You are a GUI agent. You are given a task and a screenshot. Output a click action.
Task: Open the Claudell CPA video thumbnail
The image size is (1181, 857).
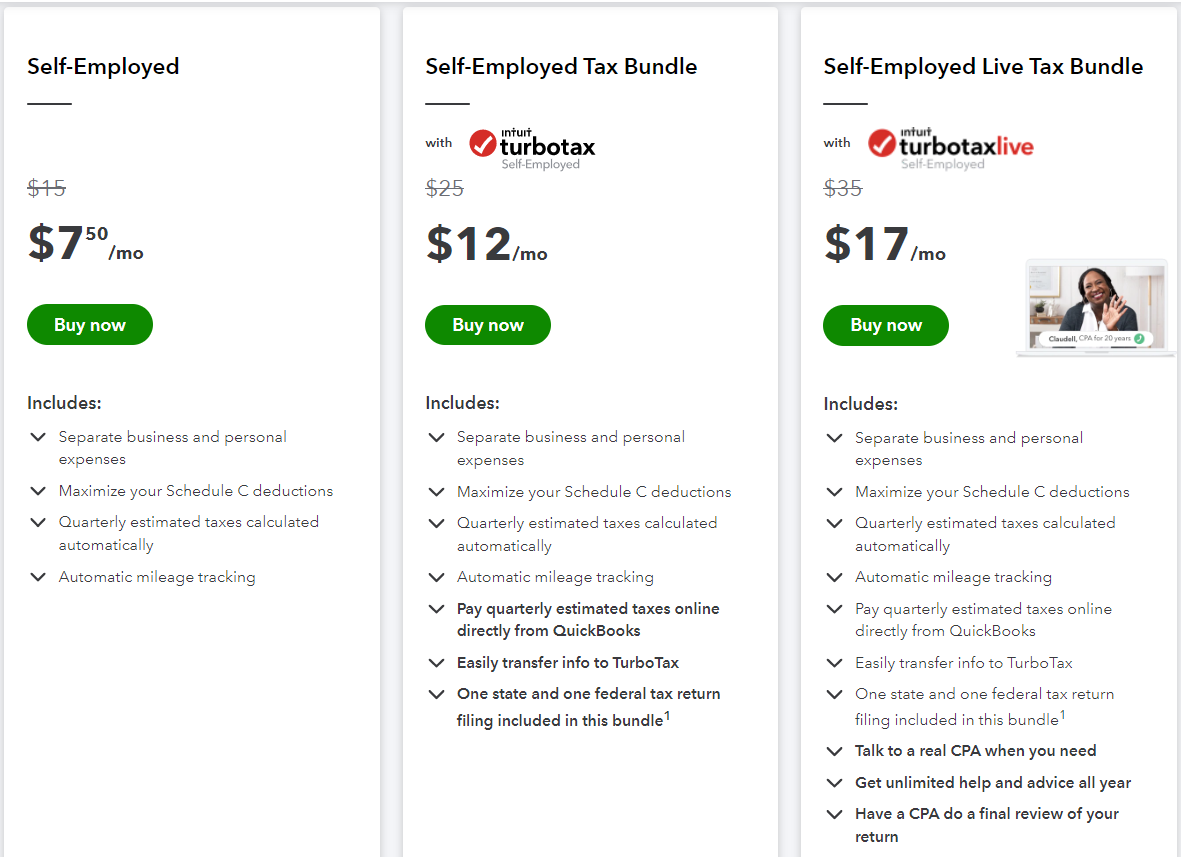click(1097, 307)
